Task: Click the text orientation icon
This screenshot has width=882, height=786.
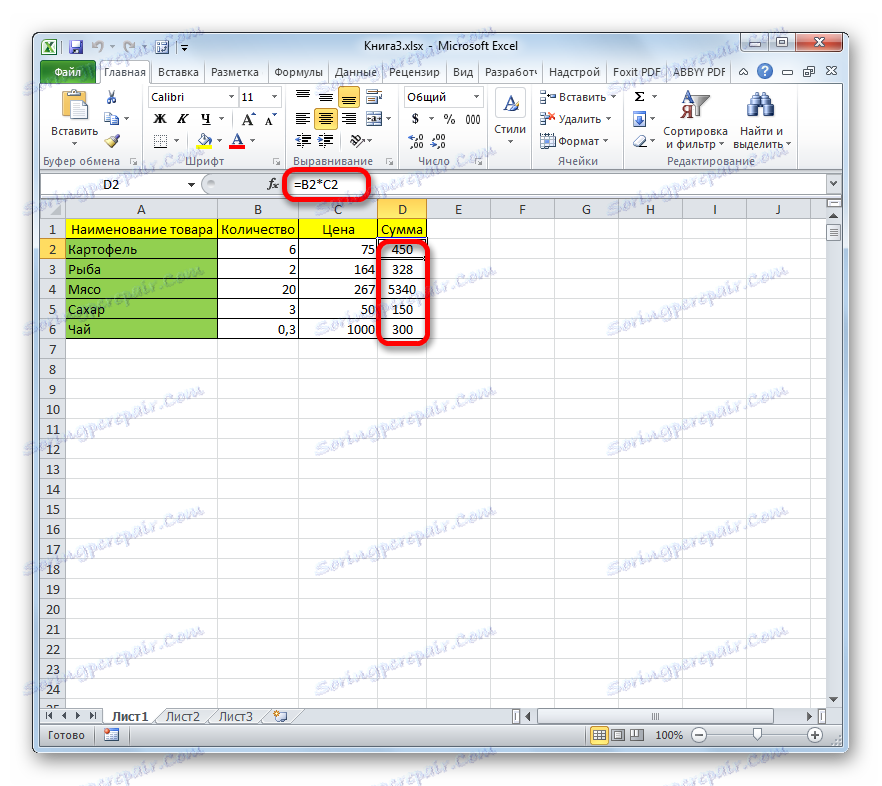Action: coord(357,141)
